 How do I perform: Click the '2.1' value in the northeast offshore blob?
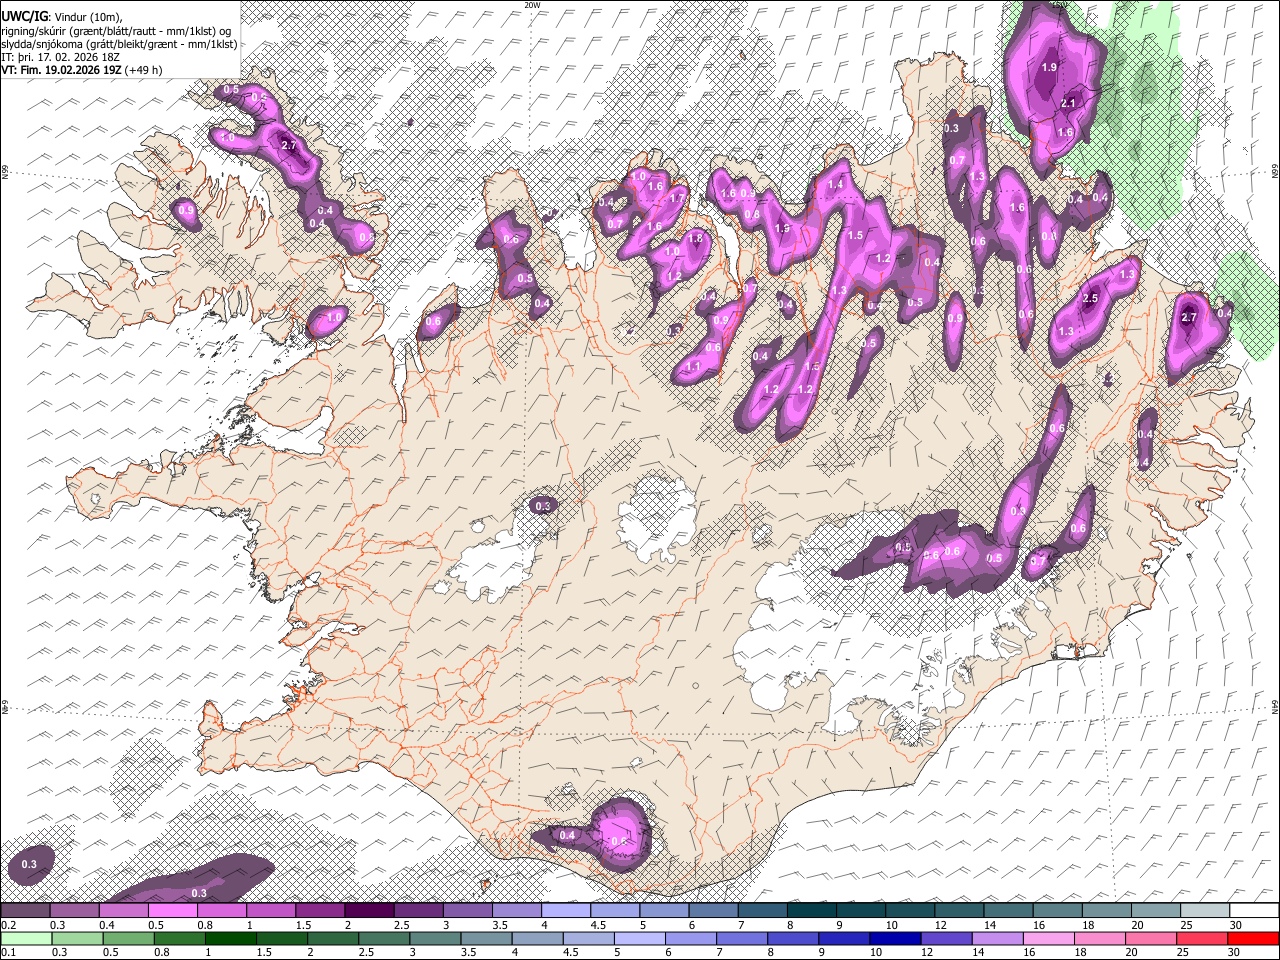click(1068, 103)
